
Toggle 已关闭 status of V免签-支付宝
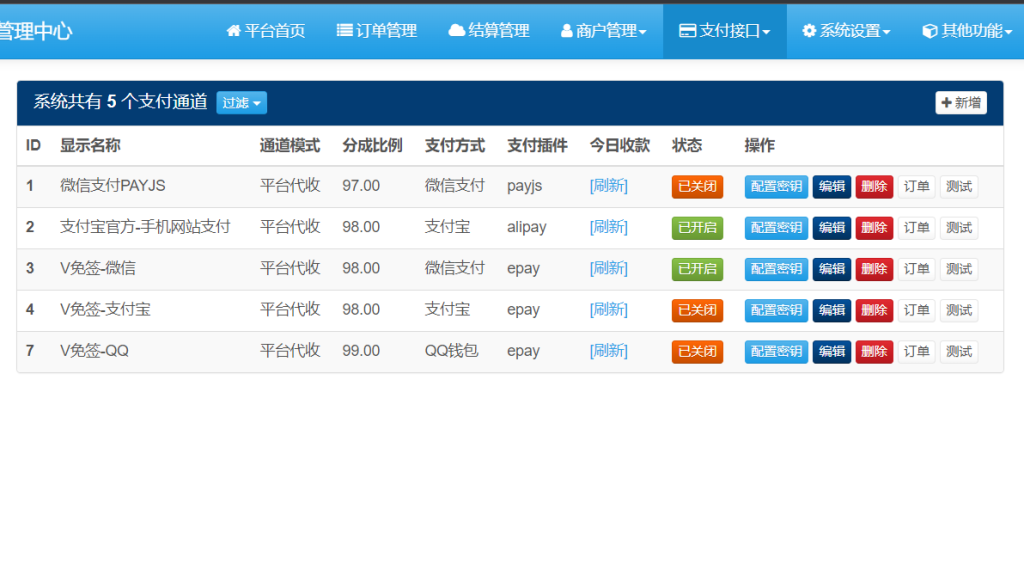point(697,310)
